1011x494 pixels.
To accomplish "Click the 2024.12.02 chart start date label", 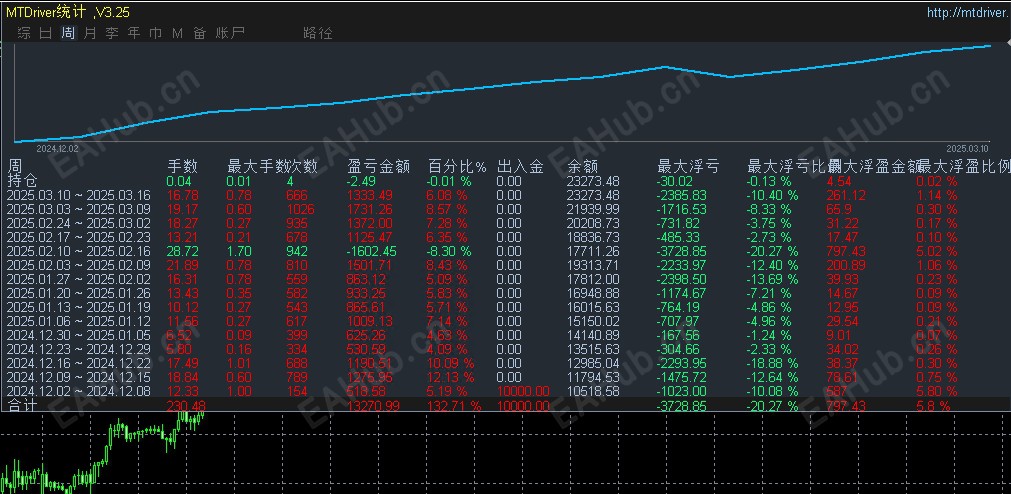I will 56,148.
